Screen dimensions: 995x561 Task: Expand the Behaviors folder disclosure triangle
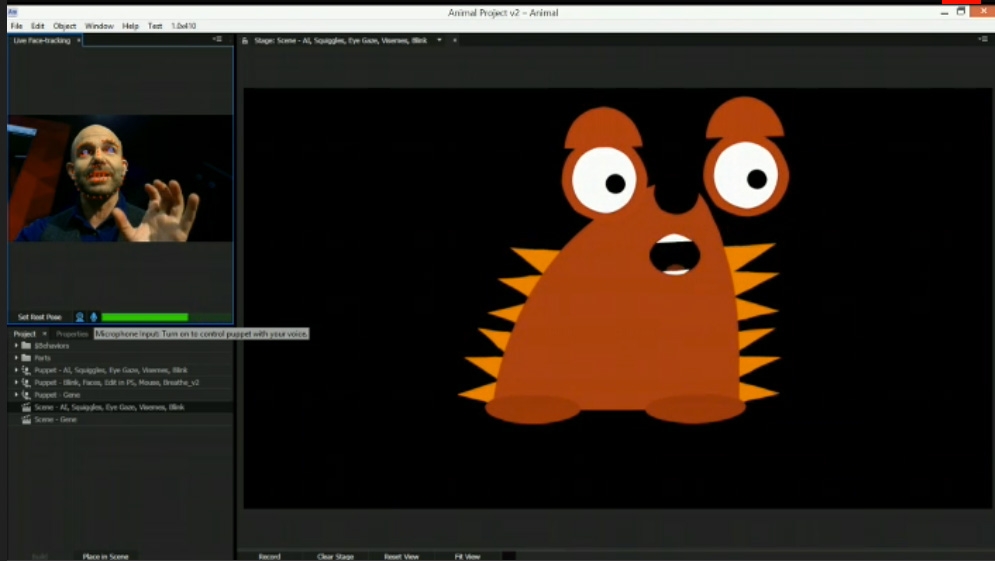(16, 346)
